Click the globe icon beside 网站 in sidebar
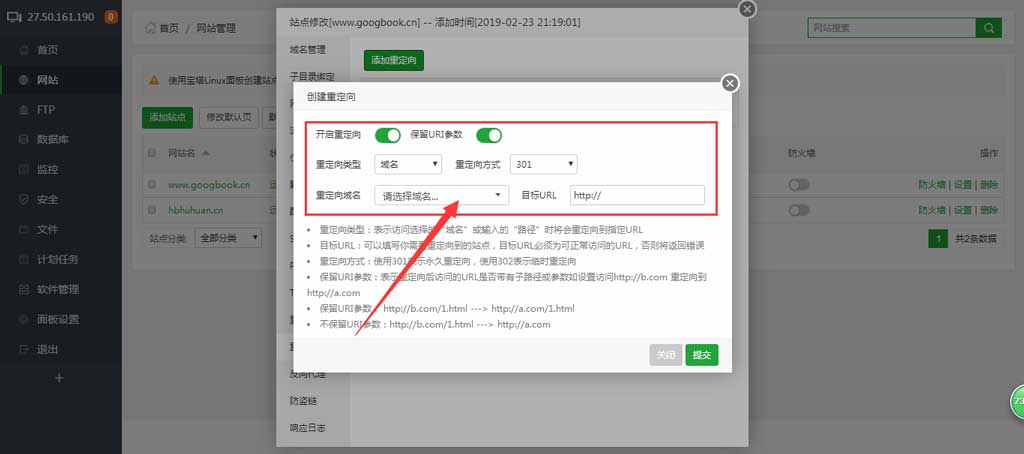 (24, 80)
